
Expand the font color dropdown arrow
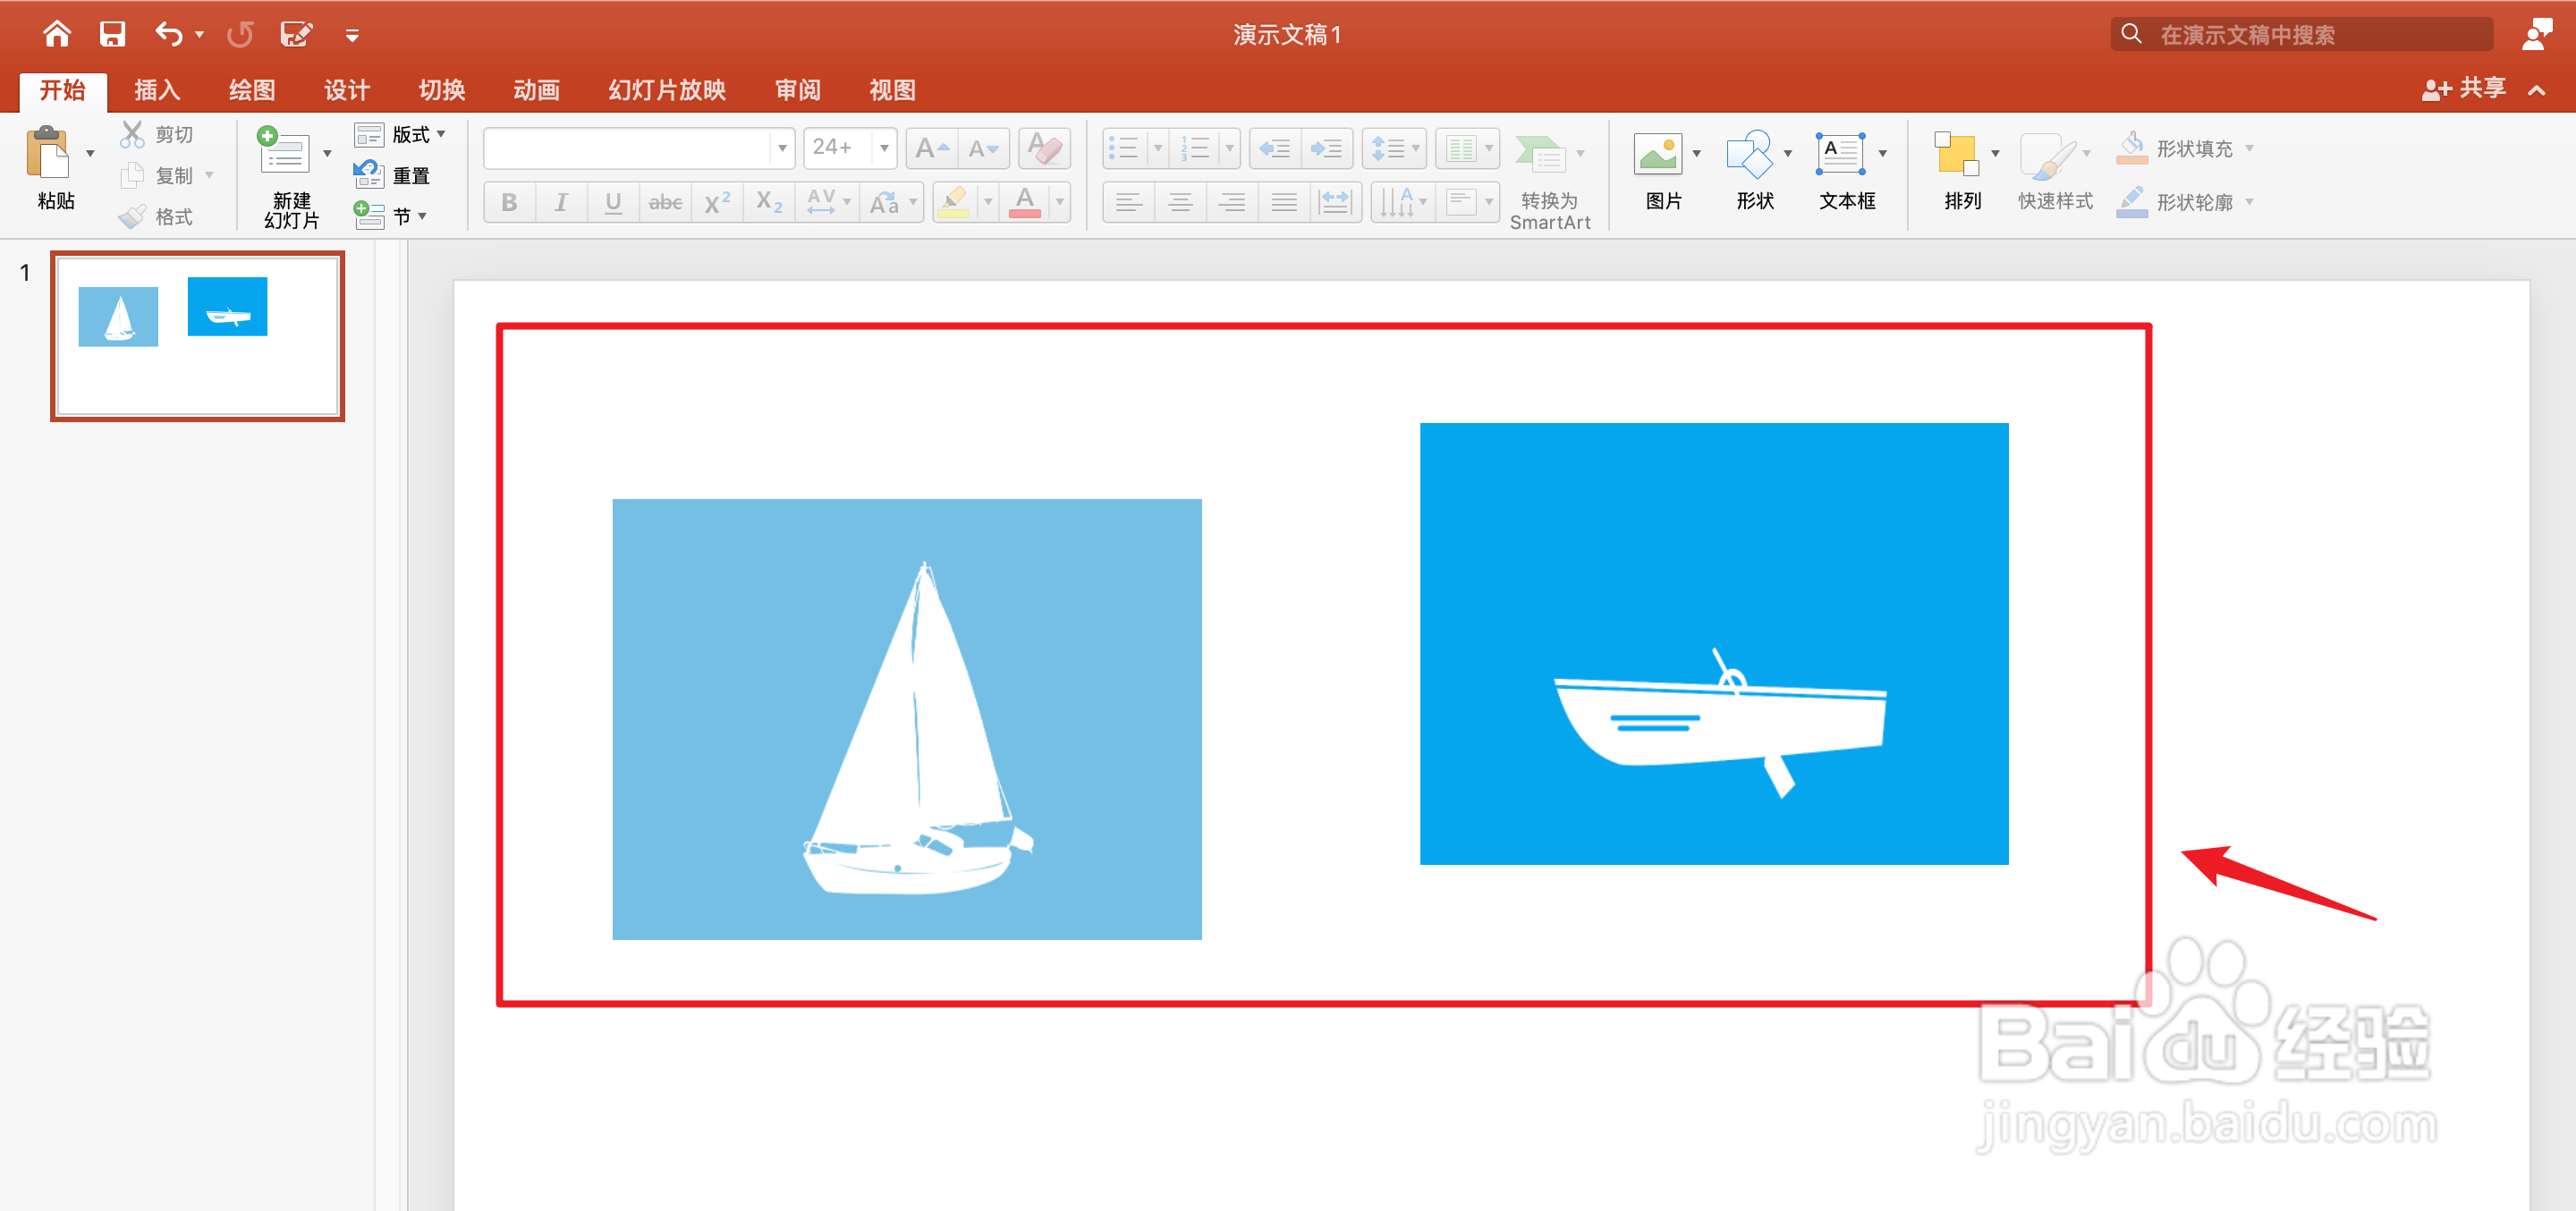[x=1059, y=203]
